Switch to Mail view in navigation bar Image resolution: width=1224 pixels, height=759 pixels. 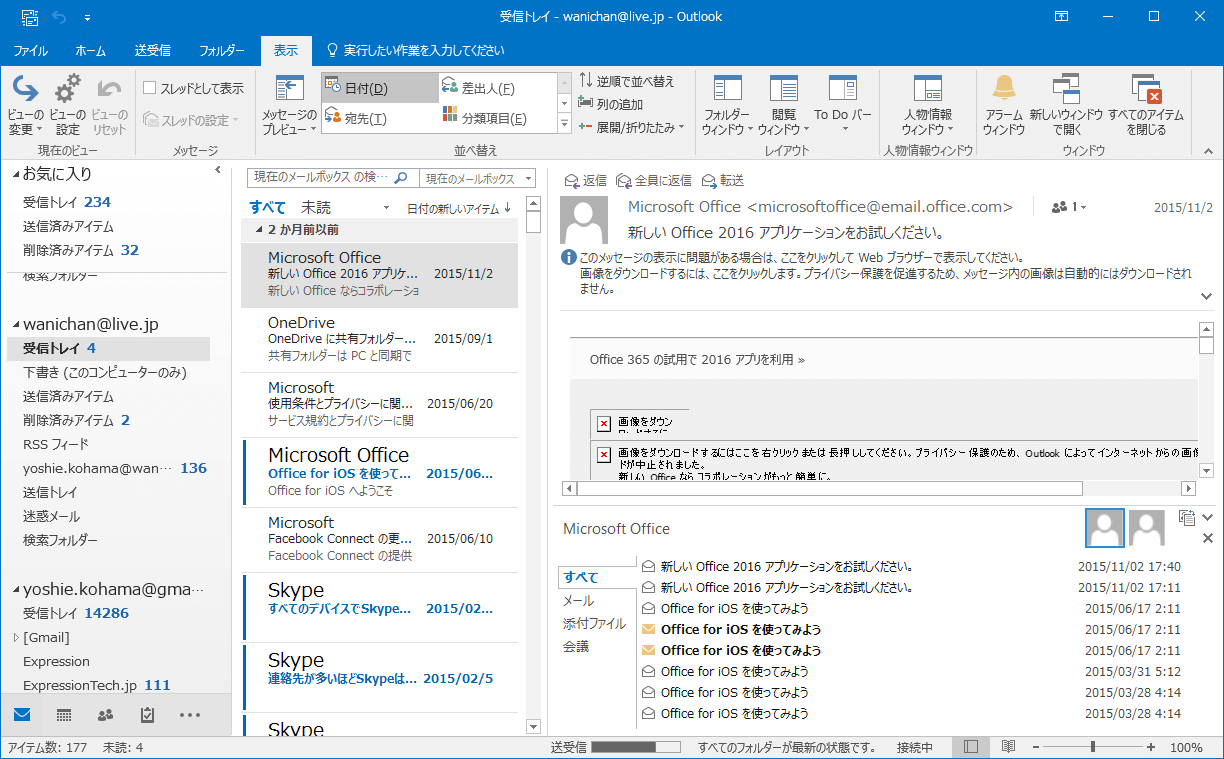22,715
